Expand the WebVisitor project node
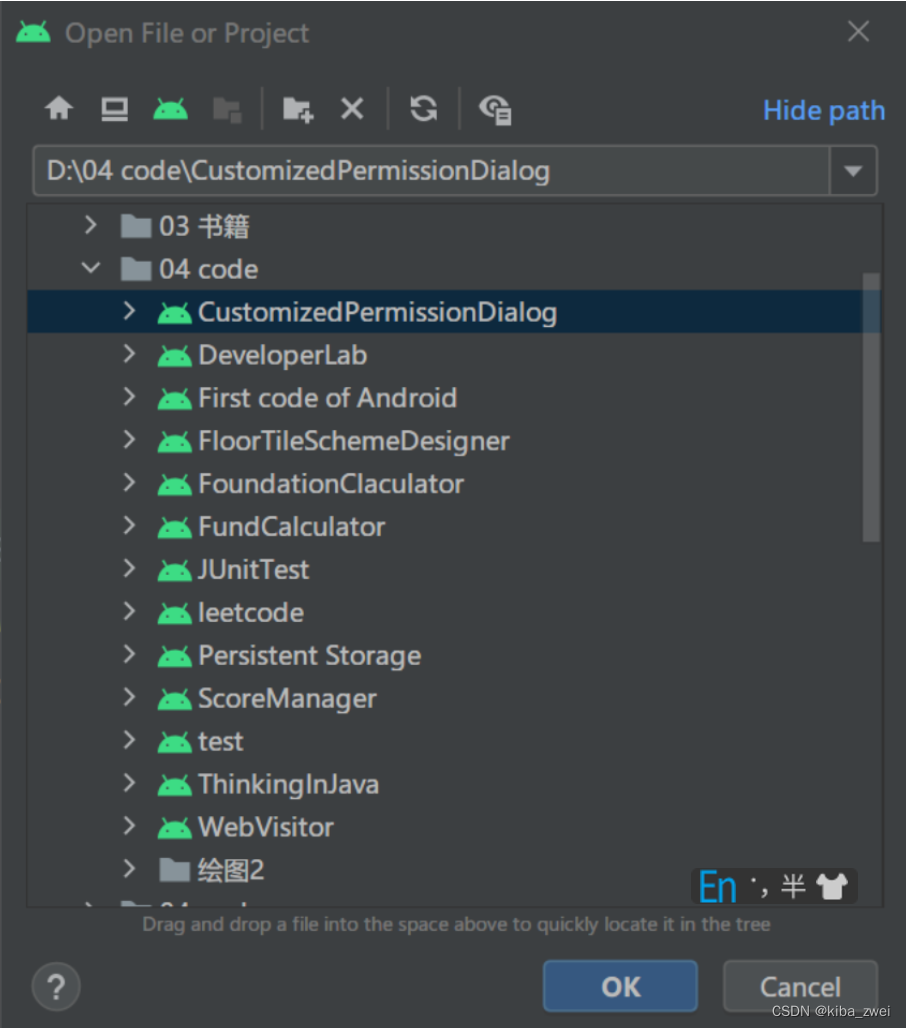 pyautogui.click(x=129, y=826)
